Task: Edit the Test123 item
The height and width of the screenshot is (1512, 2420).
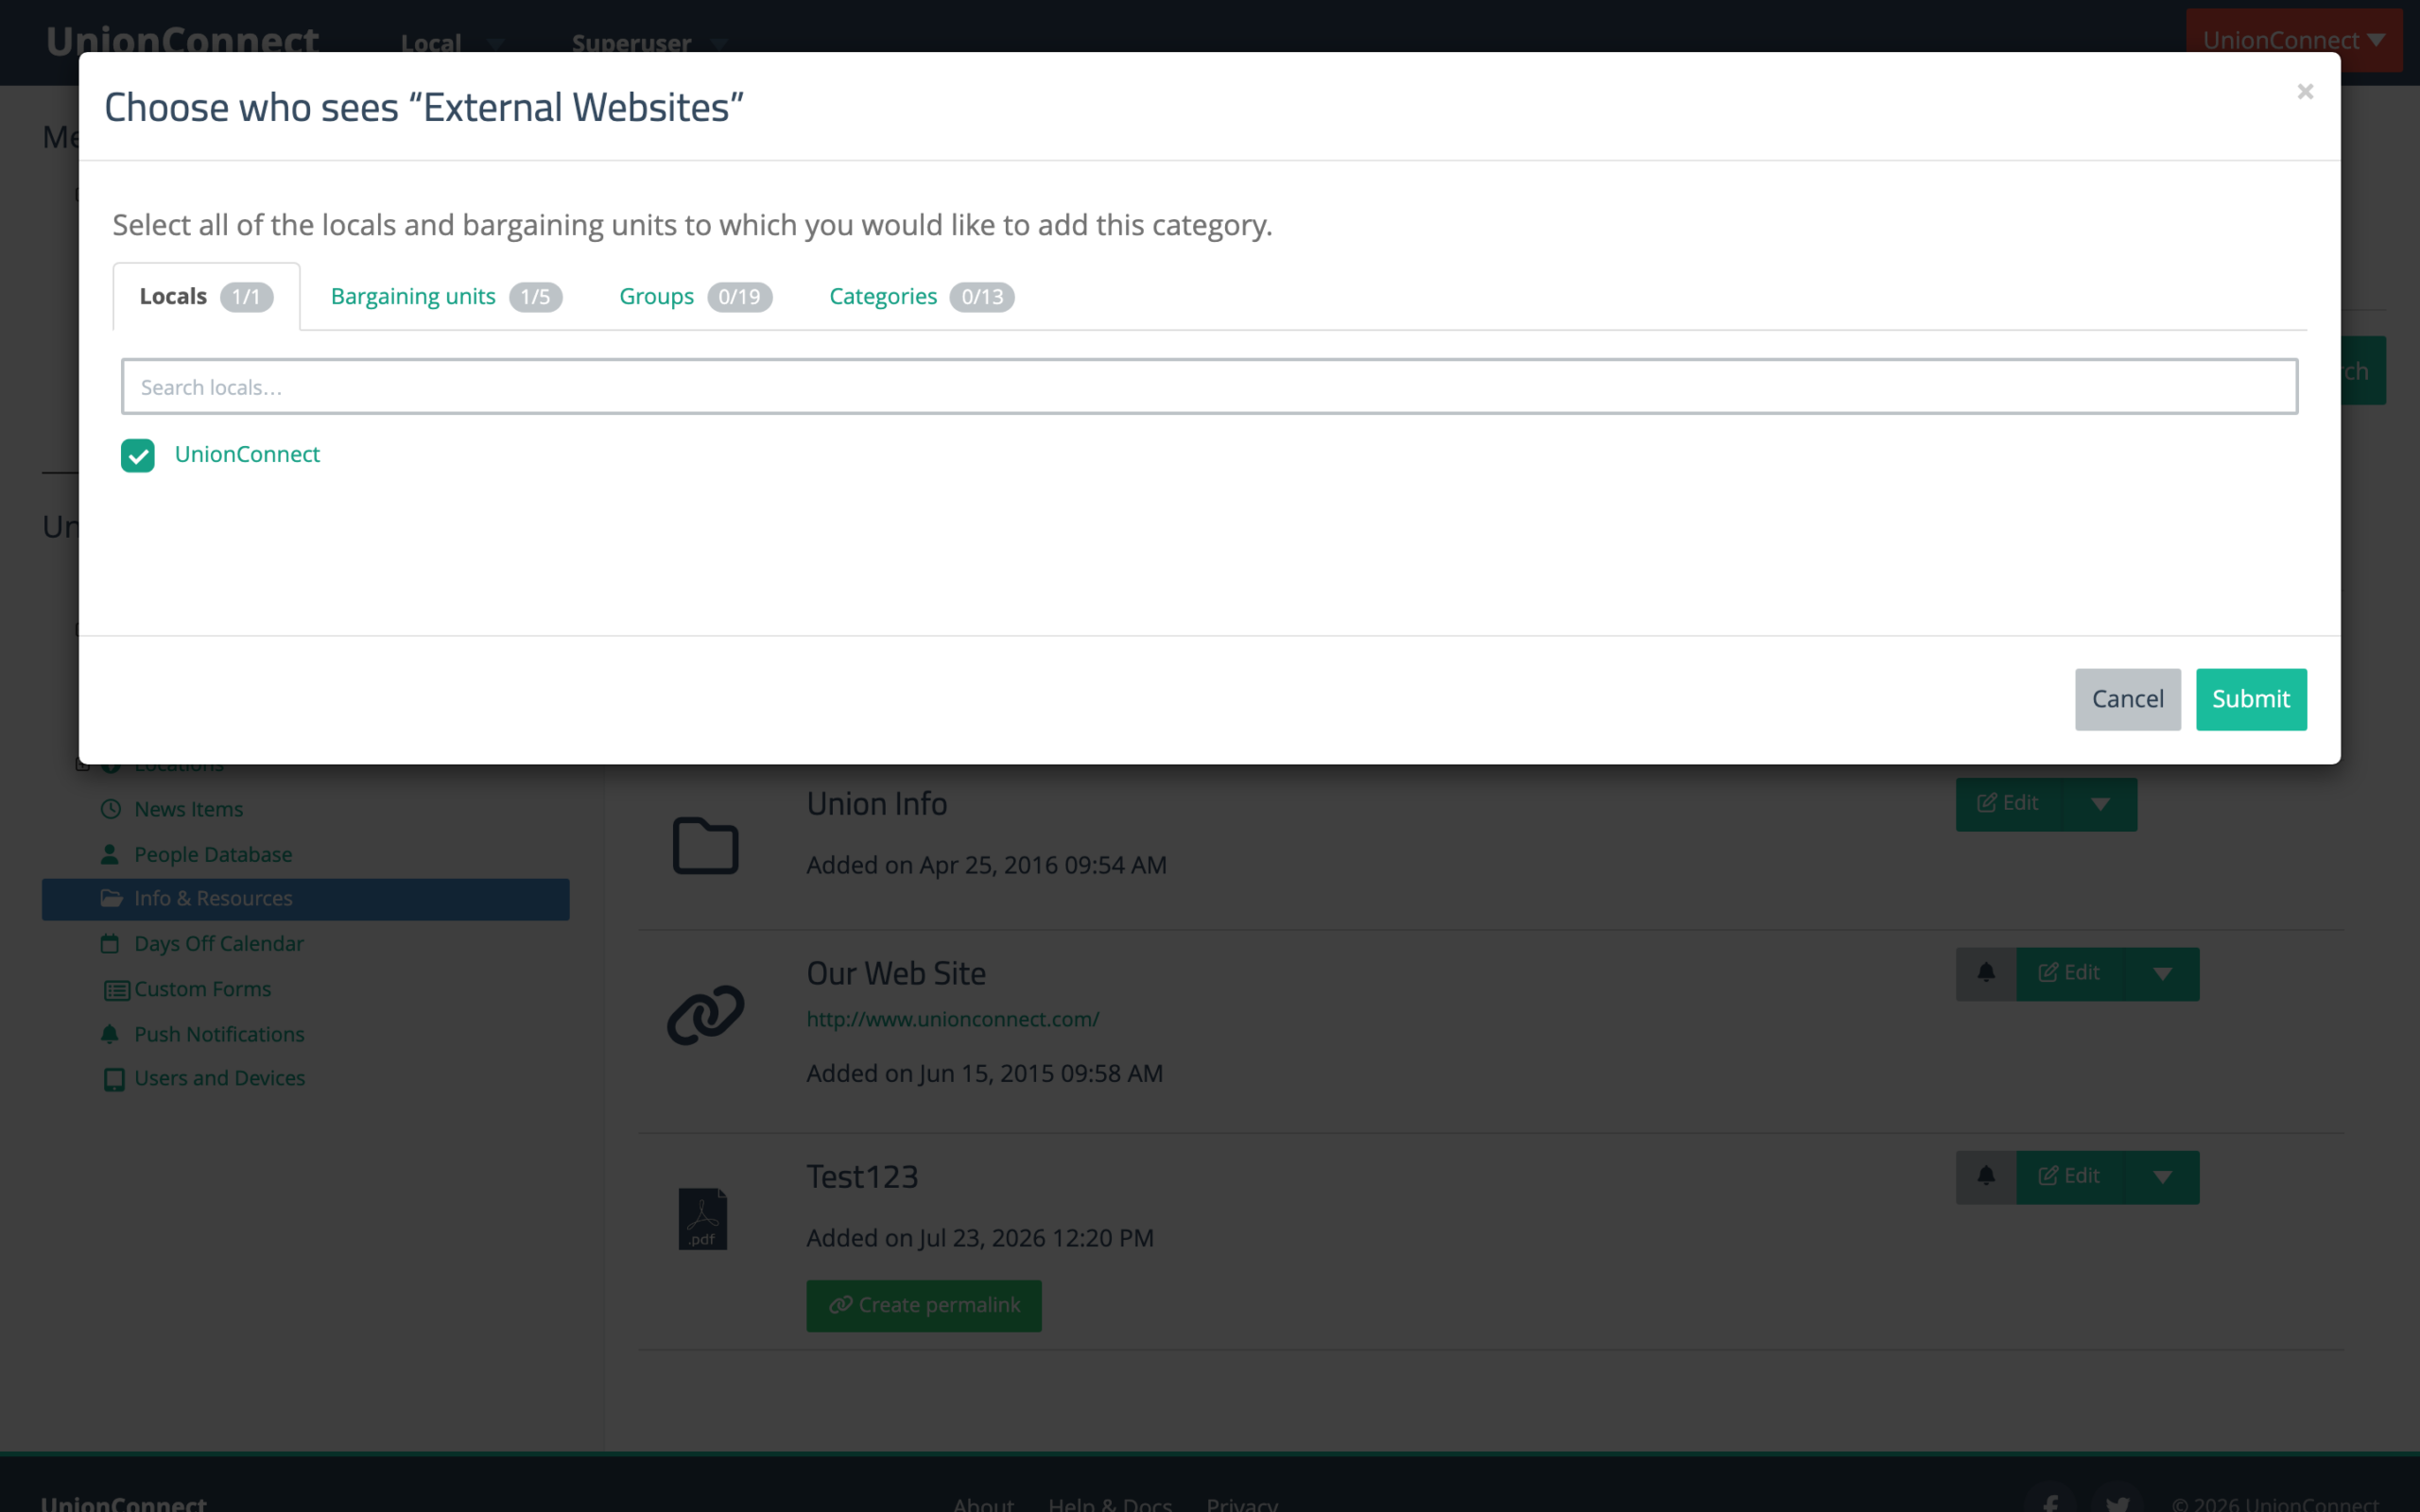Action: [2070, 1177]
